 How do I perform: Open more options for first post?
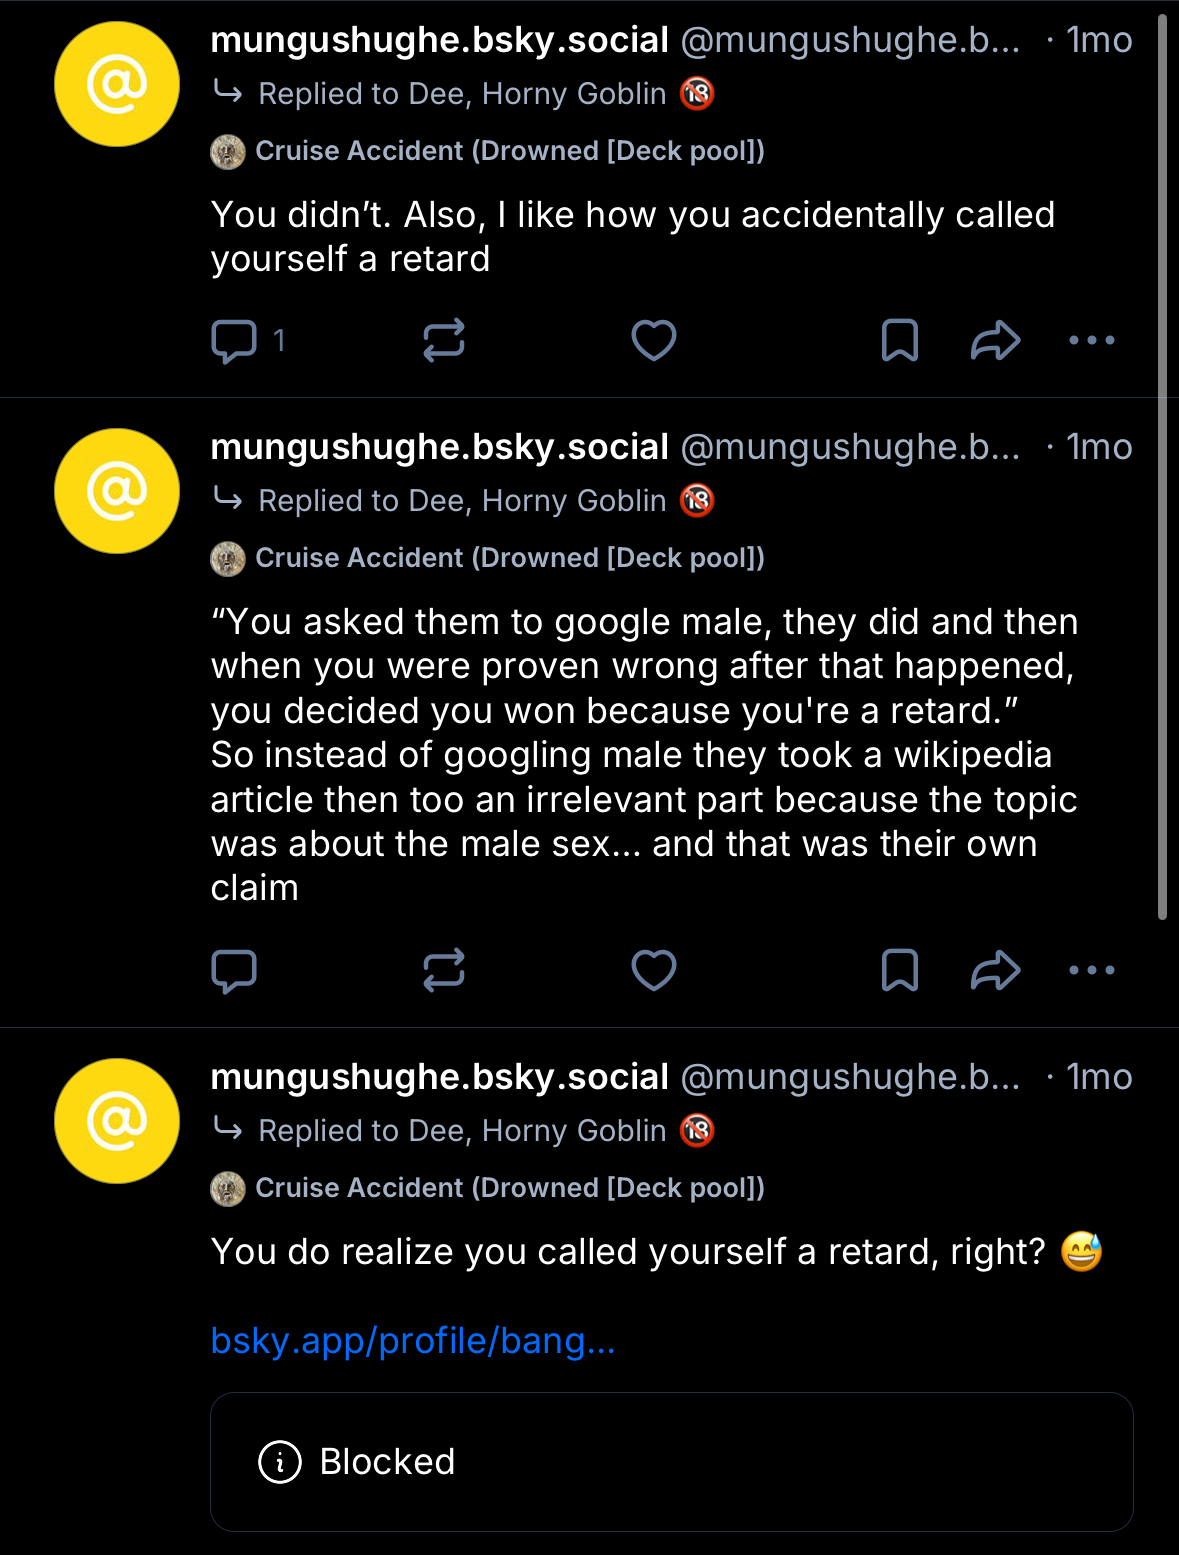pos(1091,341)
